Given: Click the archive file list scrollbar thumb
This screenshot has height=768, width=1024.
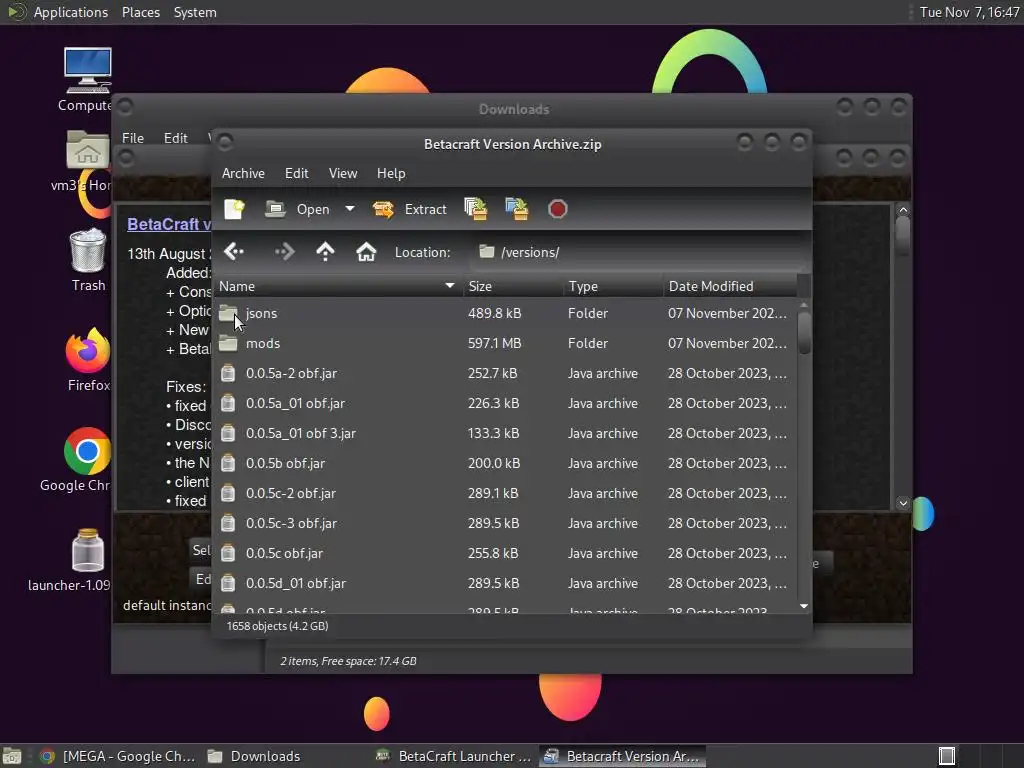Looking at the screenshot, I should pos(804,333).
